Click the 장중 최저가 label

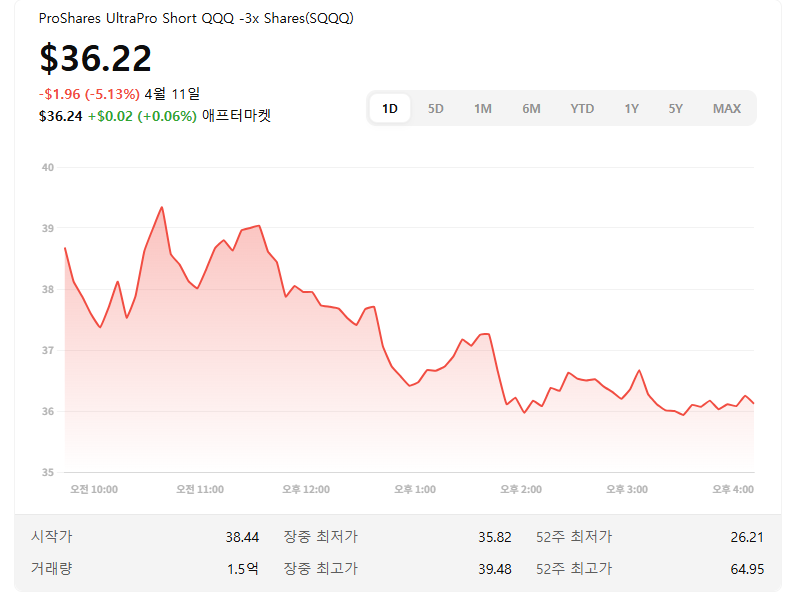[x=321, y=537]
